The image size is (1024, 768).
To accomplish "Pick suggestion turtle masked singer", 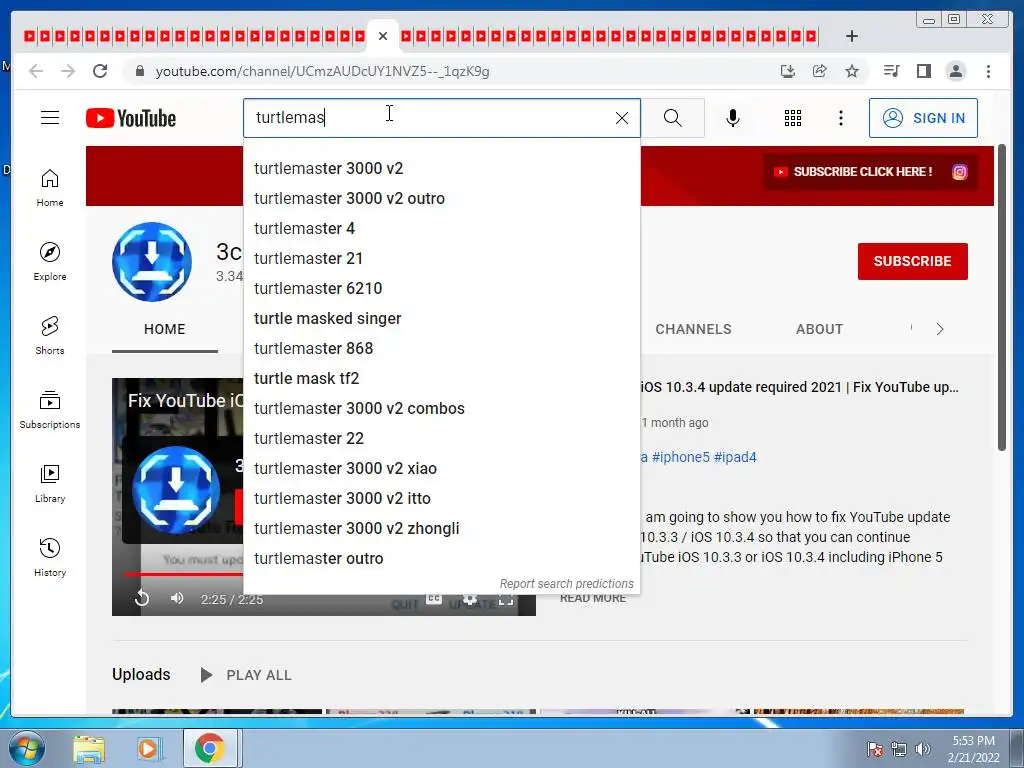I will click(x=441, y=319).
